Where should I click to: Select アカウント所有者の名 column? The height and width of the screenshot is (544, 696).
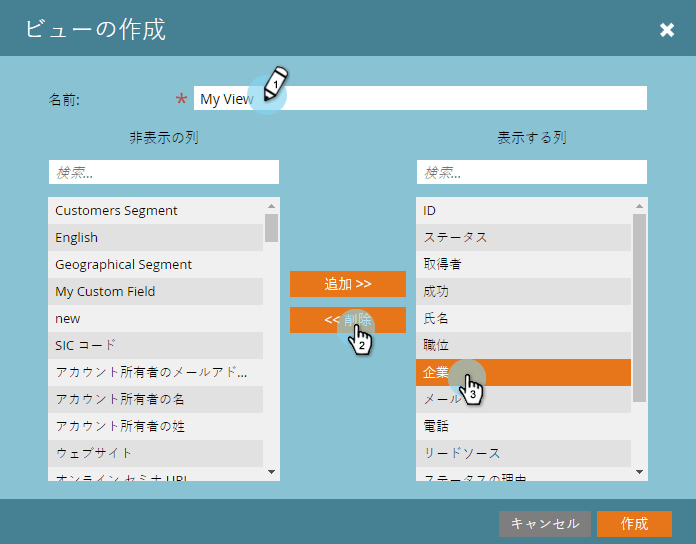[156, 399]
